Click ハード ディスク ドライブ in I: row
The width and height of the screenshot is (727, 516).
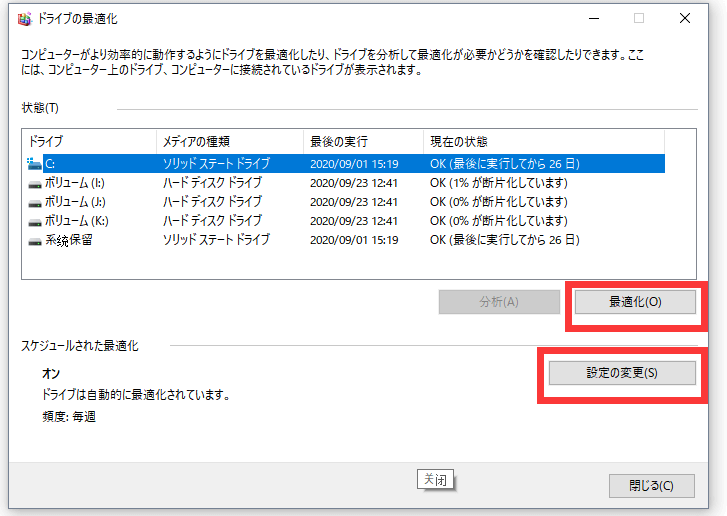tap(212, 183)
